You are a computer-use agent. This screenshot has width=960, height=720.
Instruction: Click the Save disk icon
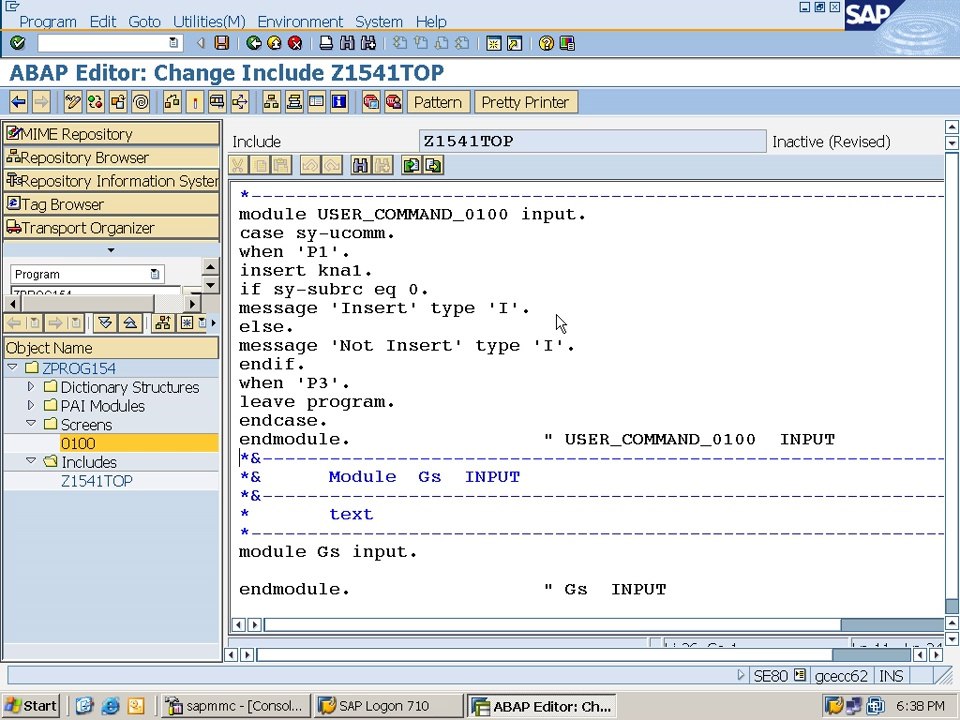pos(222,43)
